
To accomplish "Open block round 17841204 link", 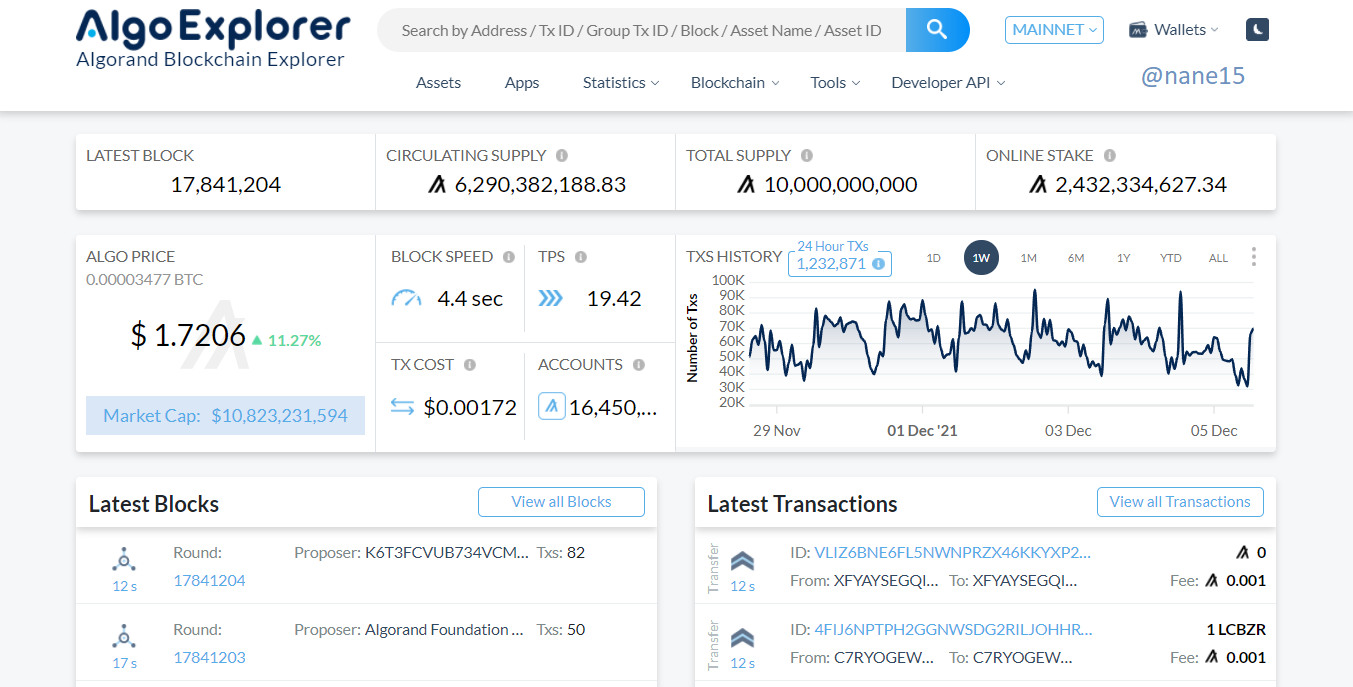I will click(209, 580).
